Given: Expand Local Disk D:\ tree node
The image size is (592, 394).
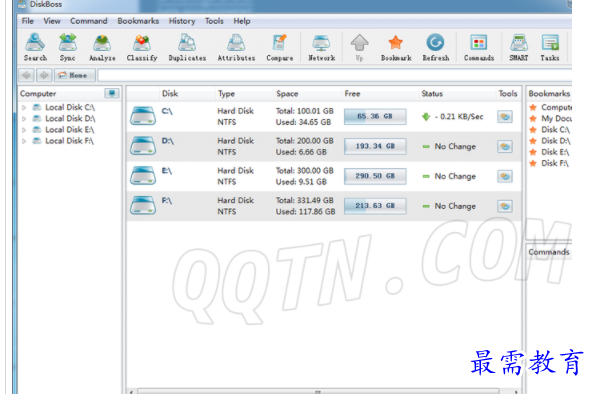Looking at the screenshot, I should 24,119.
